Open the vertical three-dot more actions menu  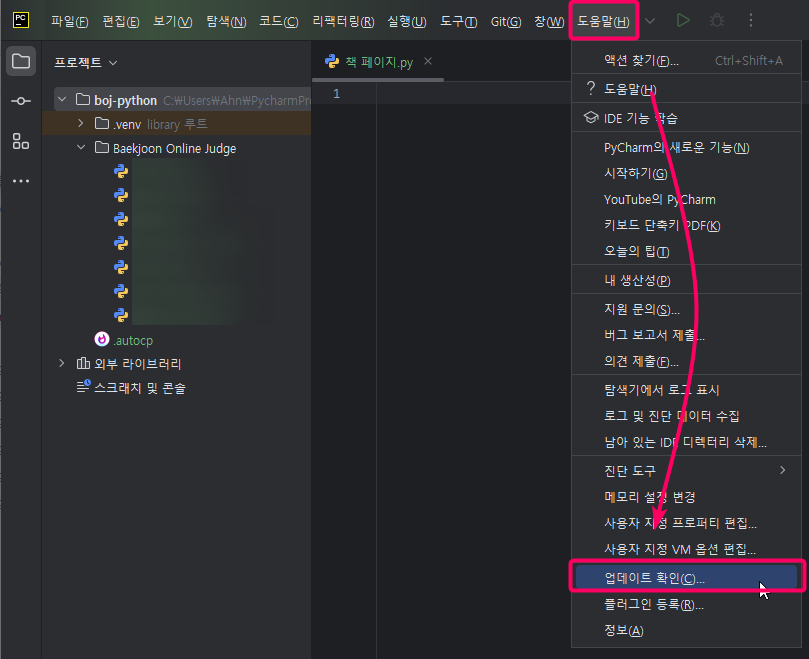click(751, 21)
